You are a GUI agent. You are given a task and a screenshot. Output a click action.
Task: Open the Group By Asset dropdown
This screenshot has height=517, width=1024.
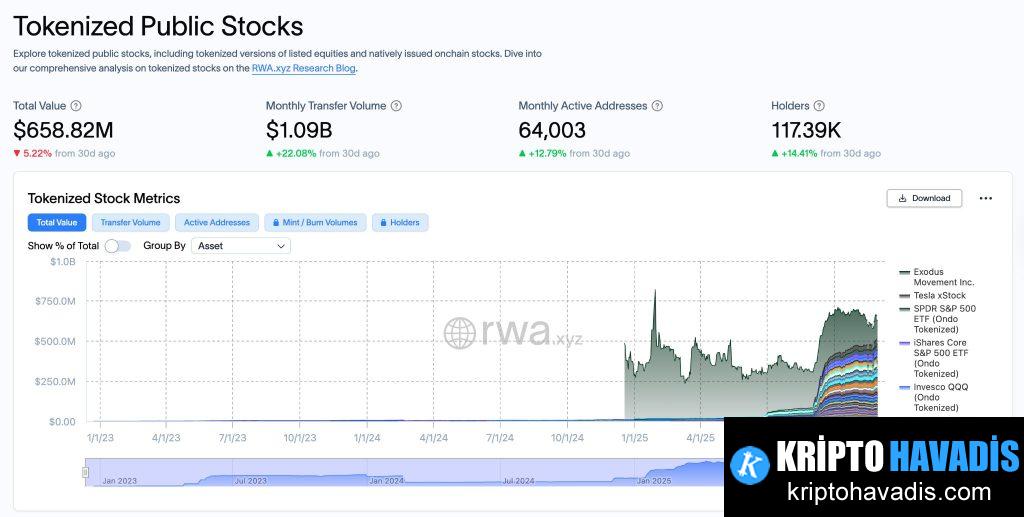[241, 246]
